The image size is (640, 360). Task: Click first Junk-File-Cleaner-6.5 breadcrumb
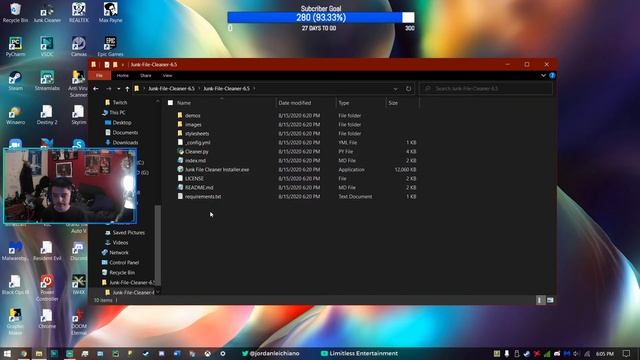[x=171, y=89]
